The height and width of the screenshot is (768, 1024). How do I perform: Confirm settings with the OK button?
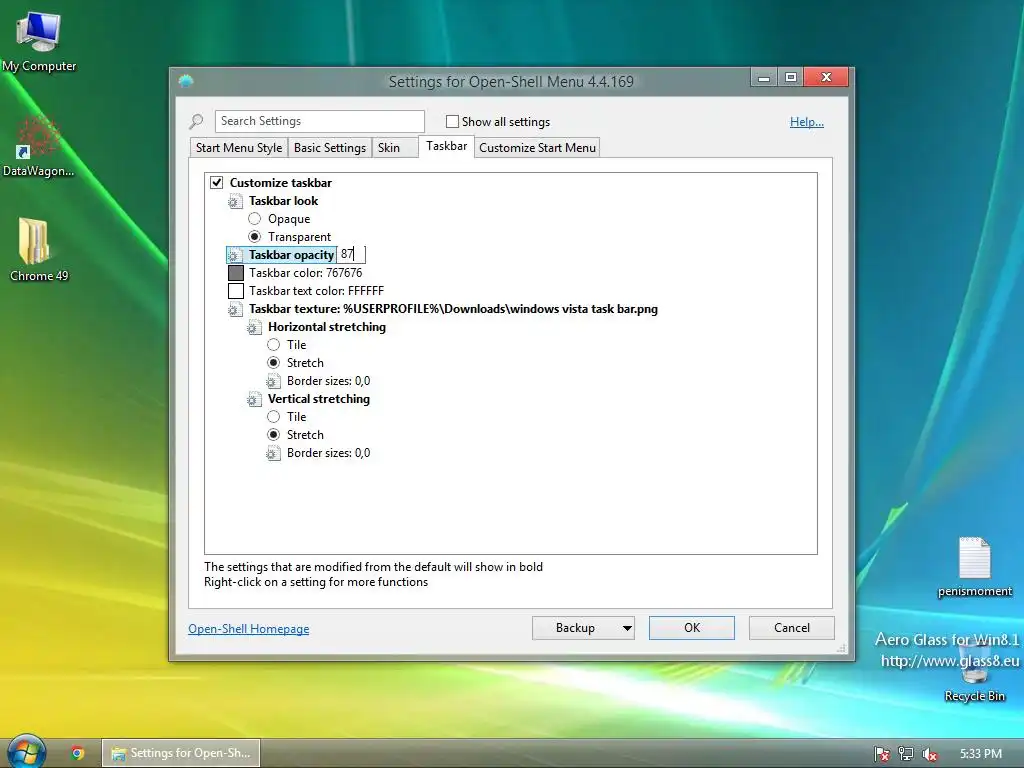692,628
